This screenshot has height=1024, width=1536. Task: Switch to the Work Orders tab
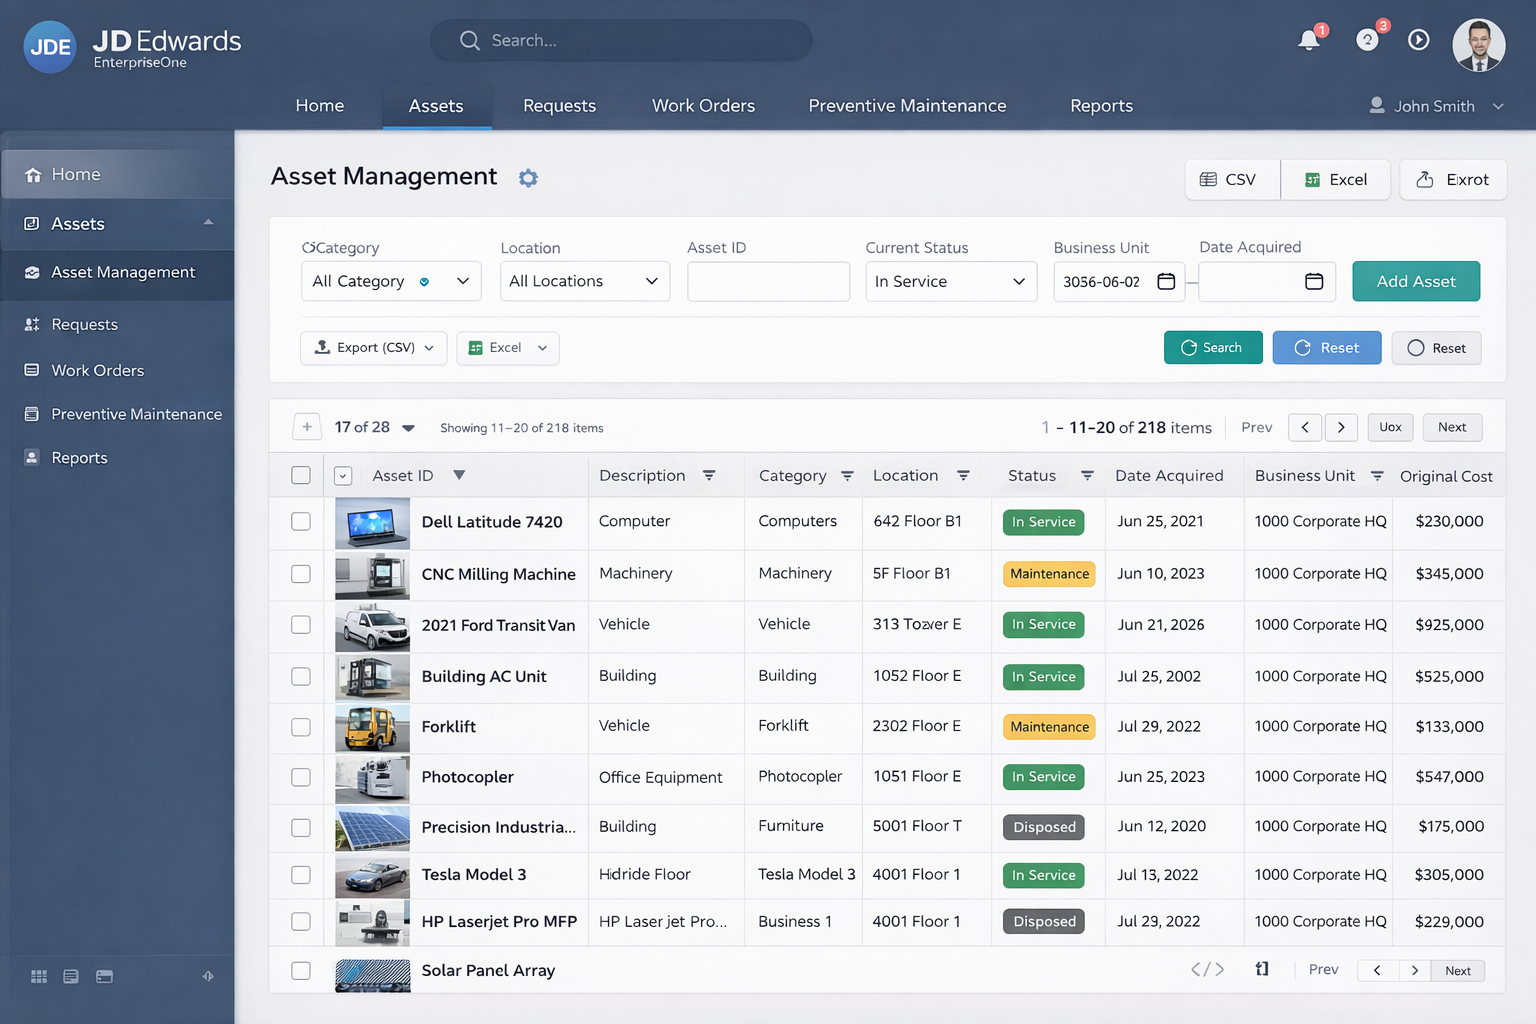tap(703, 106)
